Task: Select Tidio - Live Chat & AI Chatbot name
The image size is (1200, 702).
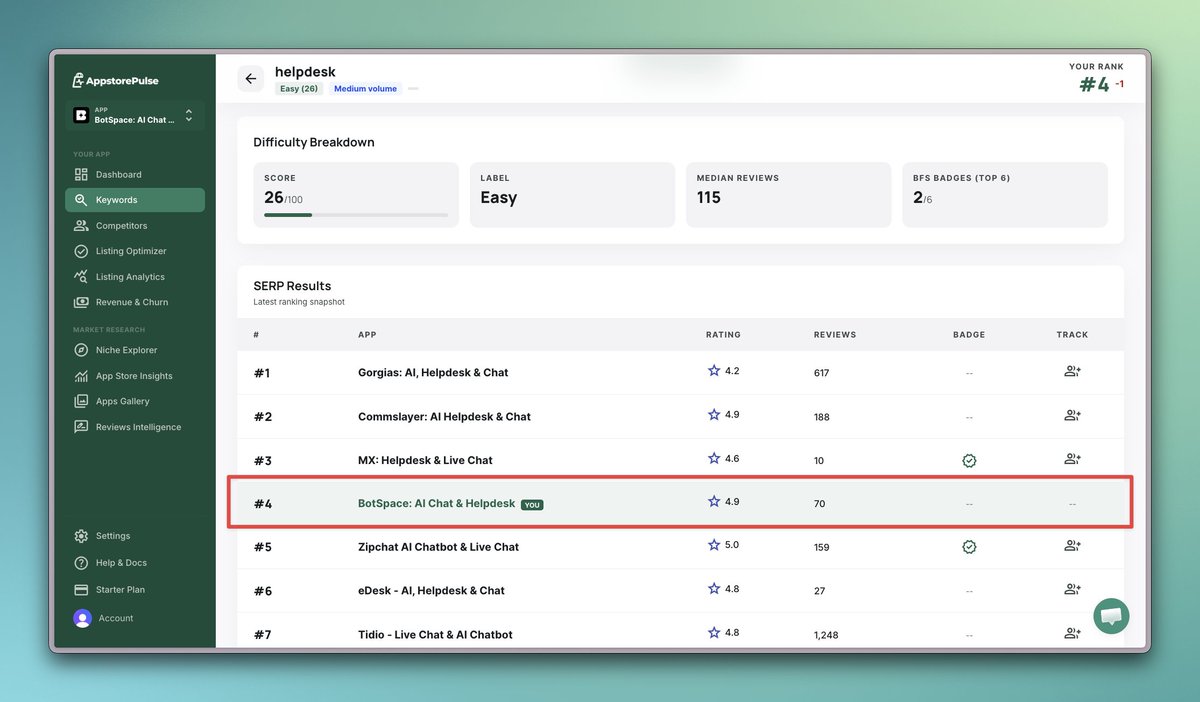Action: [x=435, y=635]
